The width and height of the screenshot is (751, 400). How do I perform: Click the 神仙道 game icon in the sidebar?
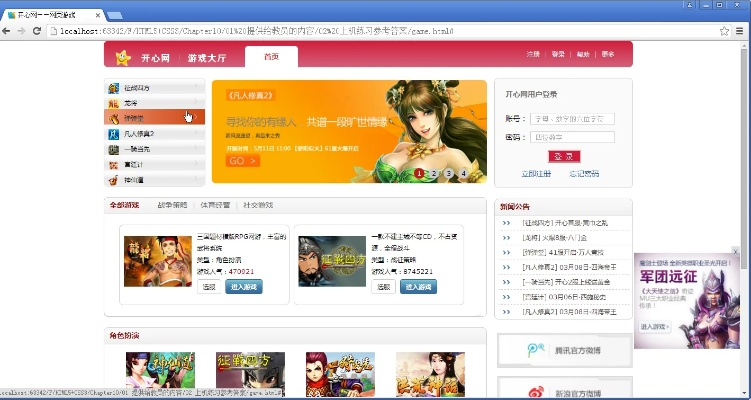(x=114, y=180)
